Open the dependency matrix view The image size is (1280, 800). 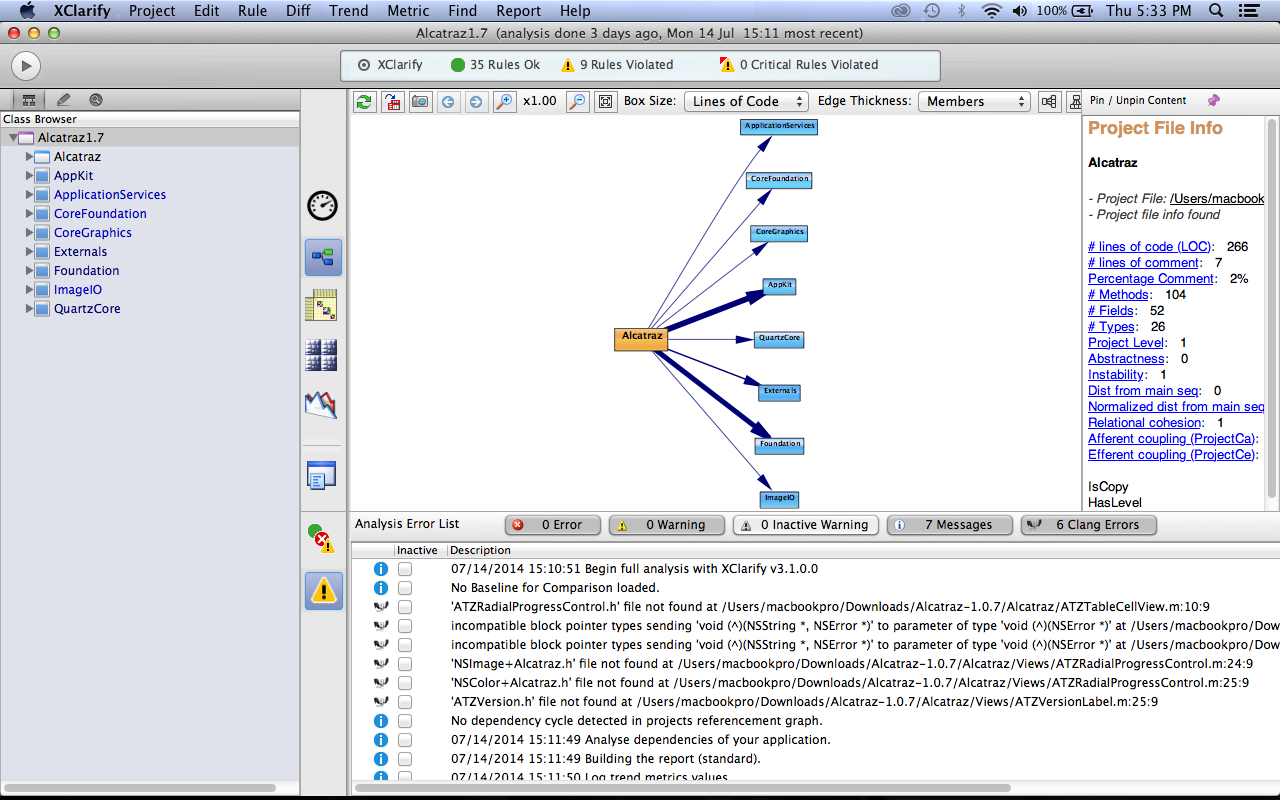coord(321,305)
